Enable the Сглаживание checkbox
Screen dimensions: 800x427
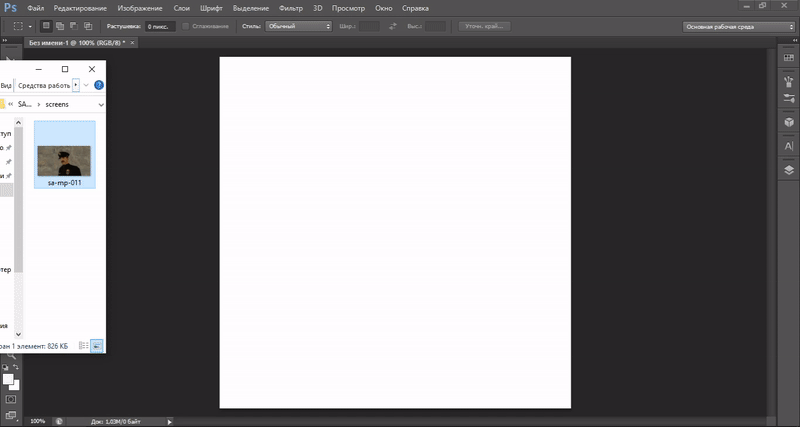coord(186,25)
